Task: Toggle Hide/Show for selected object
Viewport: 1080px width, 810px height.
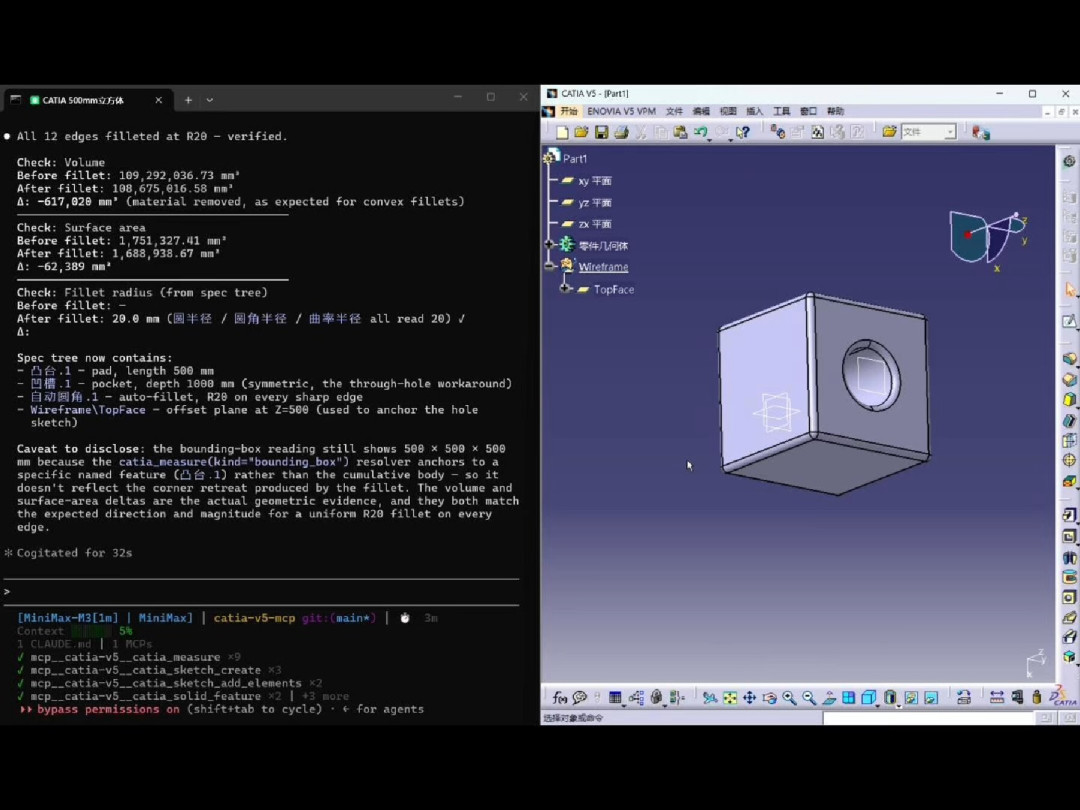Action: (911, 698)
